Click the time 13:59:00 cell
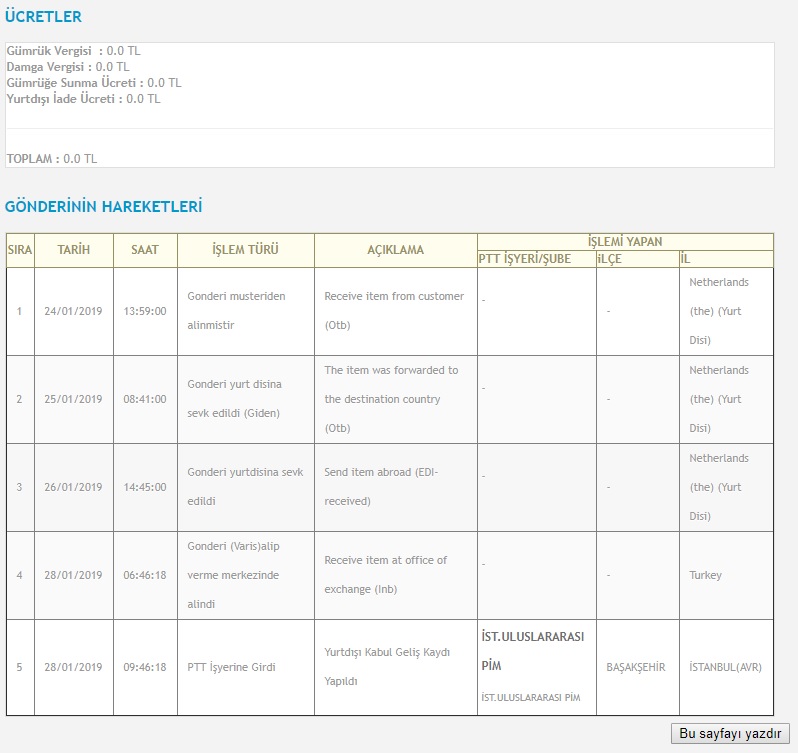This screenshot has height=753, width=798. click(145, 311)
